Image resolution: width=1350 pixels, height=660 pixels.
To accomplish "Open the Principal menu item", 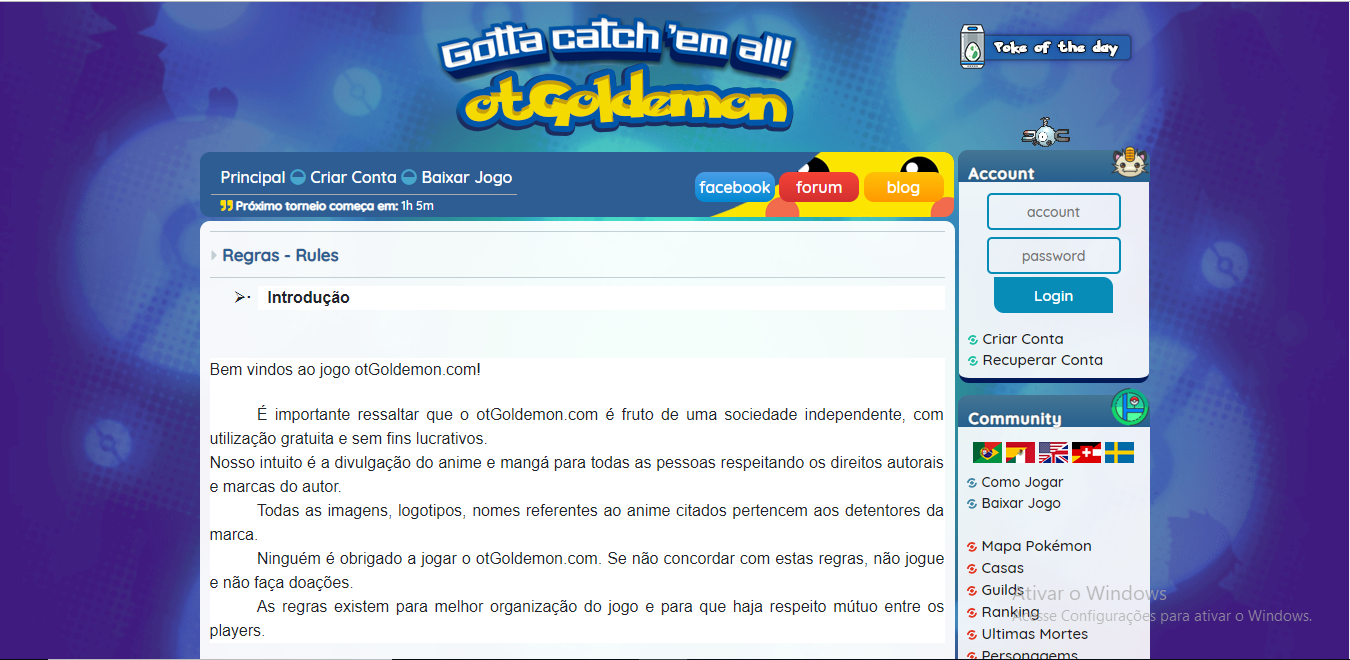I will point(253,177).
